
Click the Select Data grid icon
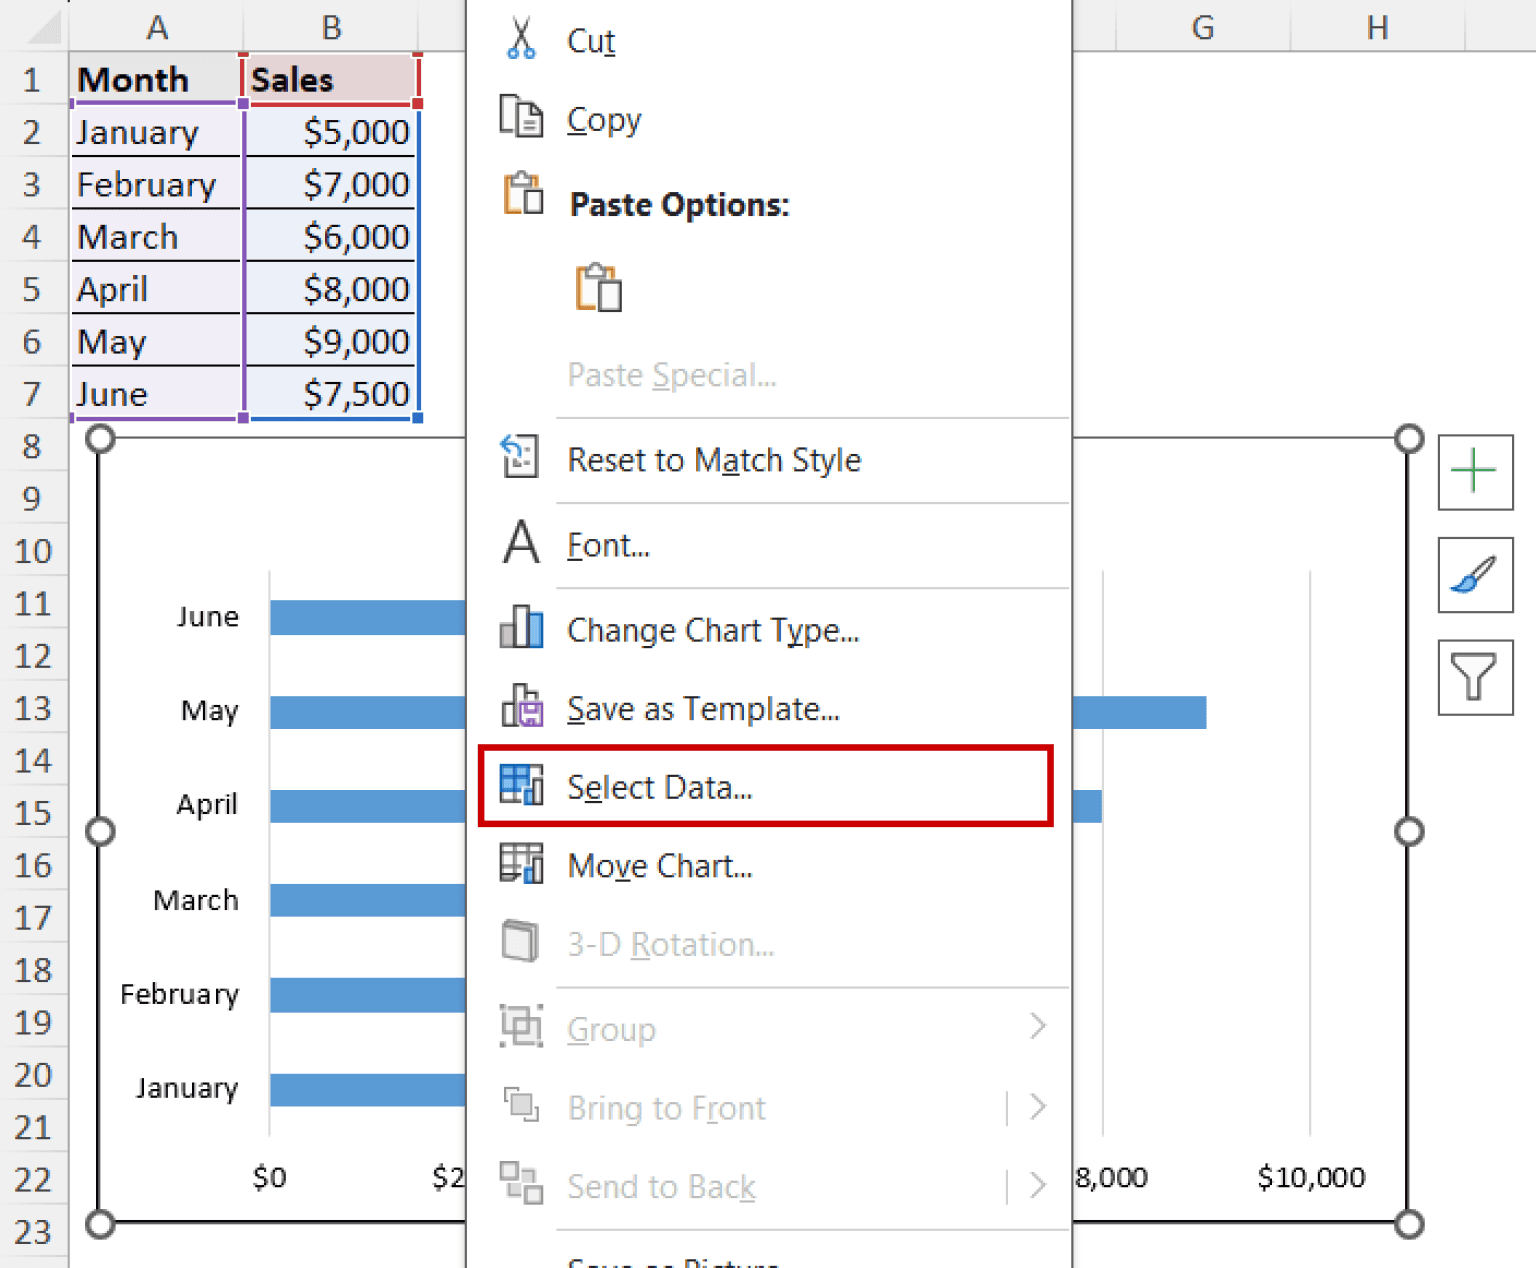[519, 786]
